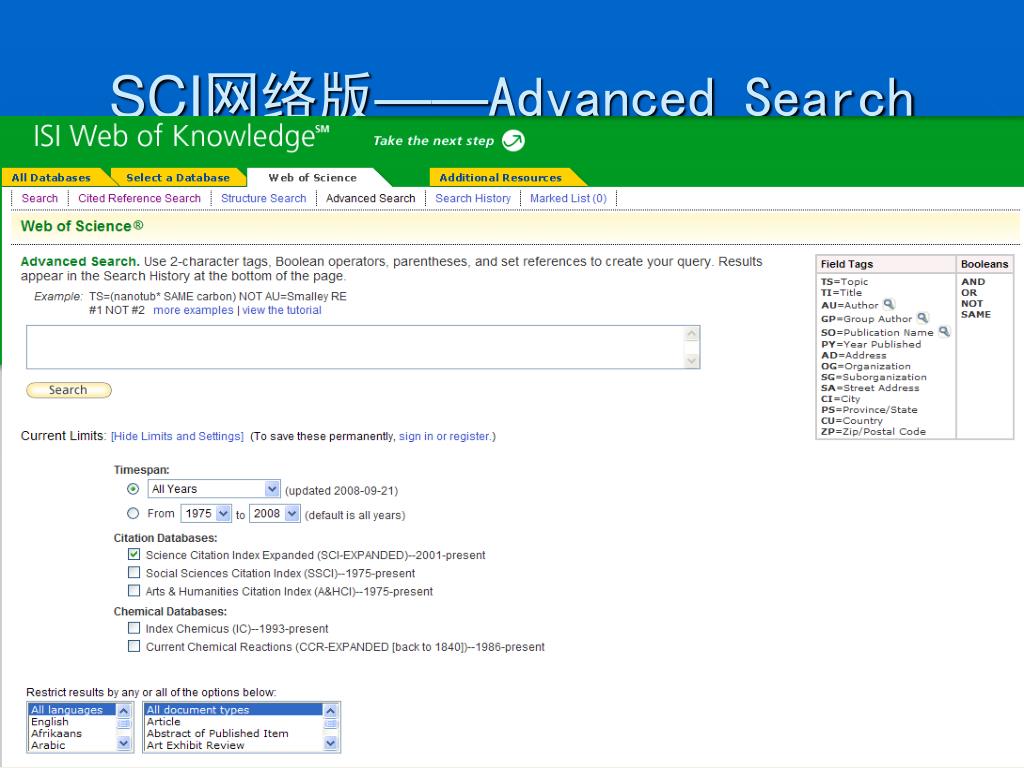The height and width of the screenshot is (768, 1024).
Task: Select Article document type
Action: coord(234,722)
